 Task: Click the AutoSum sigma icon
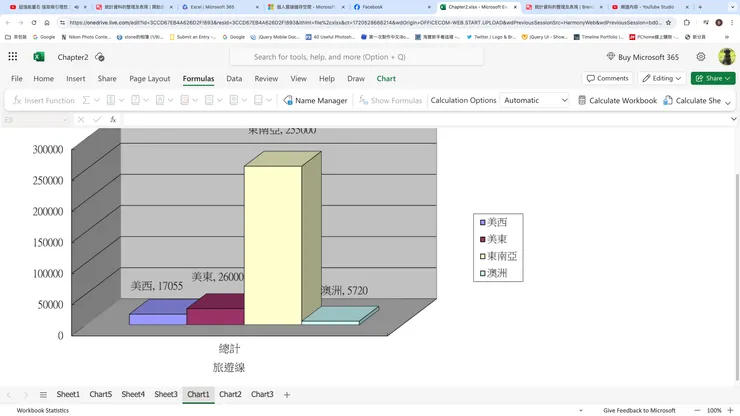click(x=86, y=100)
